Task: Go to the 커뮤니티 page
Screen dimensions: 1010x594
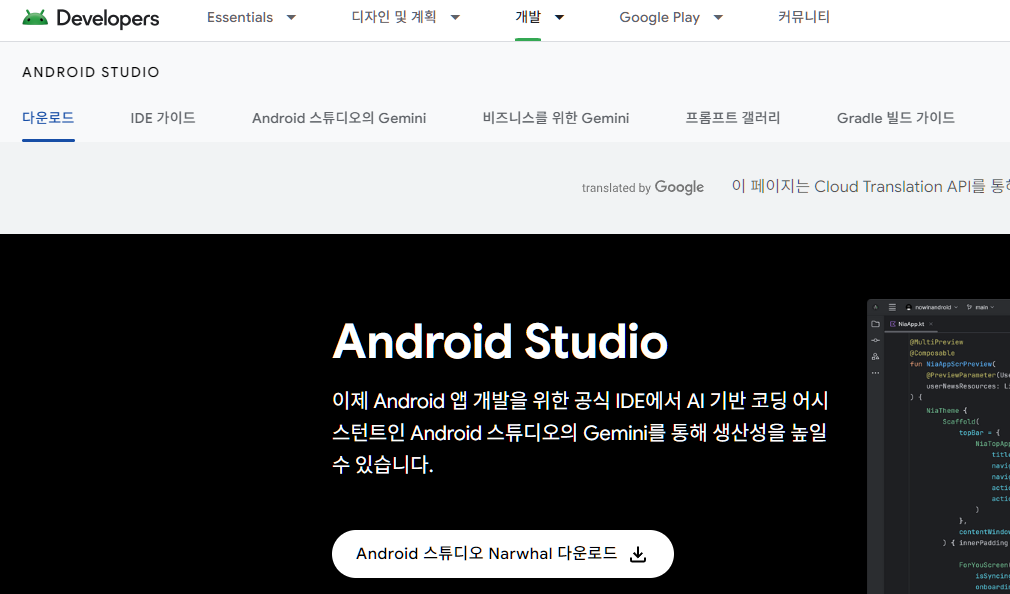Action: click(x=804, y=17)
